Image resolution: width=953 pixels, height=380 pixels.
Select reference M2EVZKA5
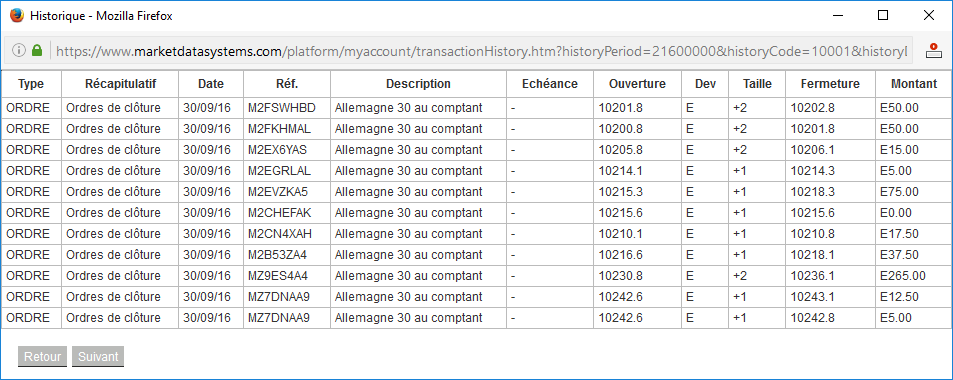[x=278, y=192]
